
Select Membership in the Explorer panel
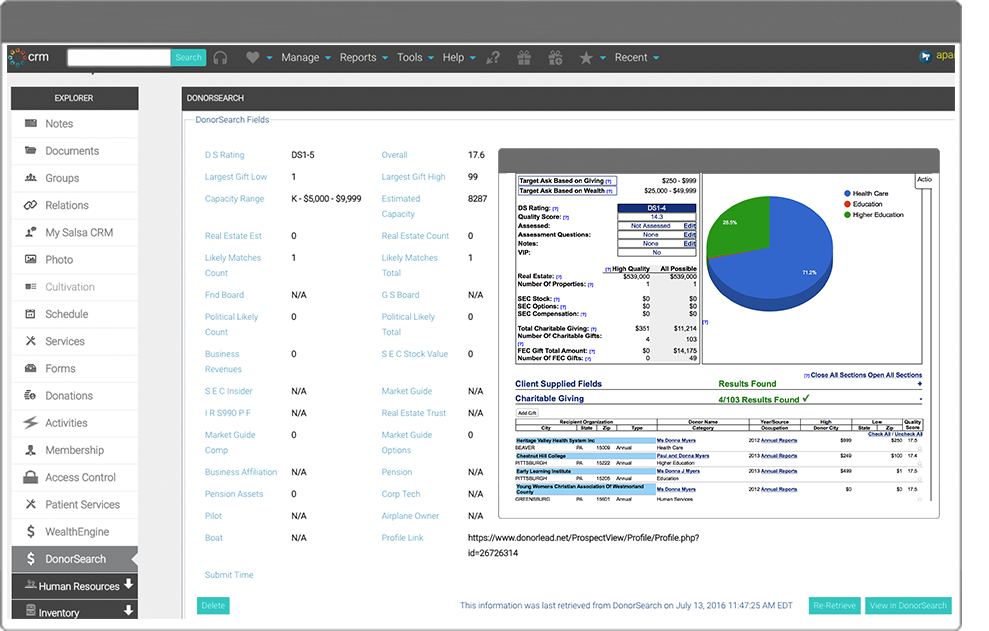pyautogui.click(x=74, y=450)
